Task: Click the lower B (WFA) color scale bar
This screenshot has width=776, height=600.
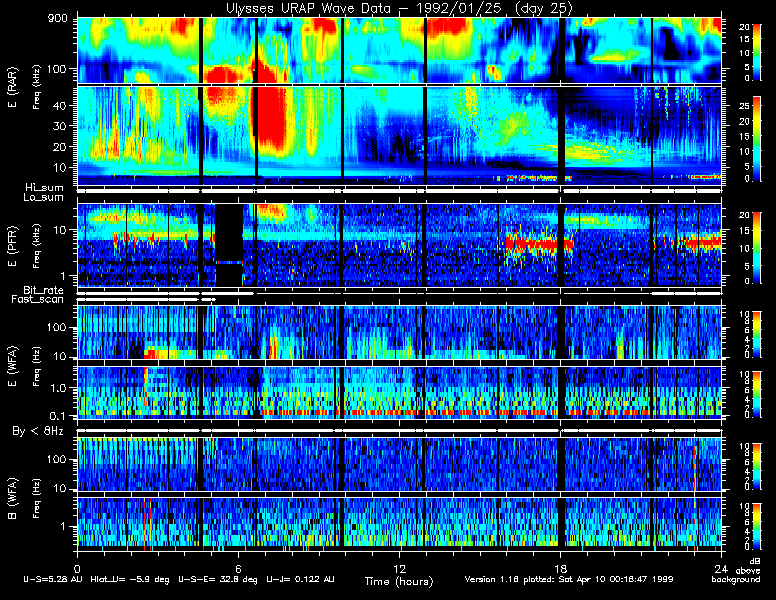Action: pyautogui.click(x=757, y=527)
